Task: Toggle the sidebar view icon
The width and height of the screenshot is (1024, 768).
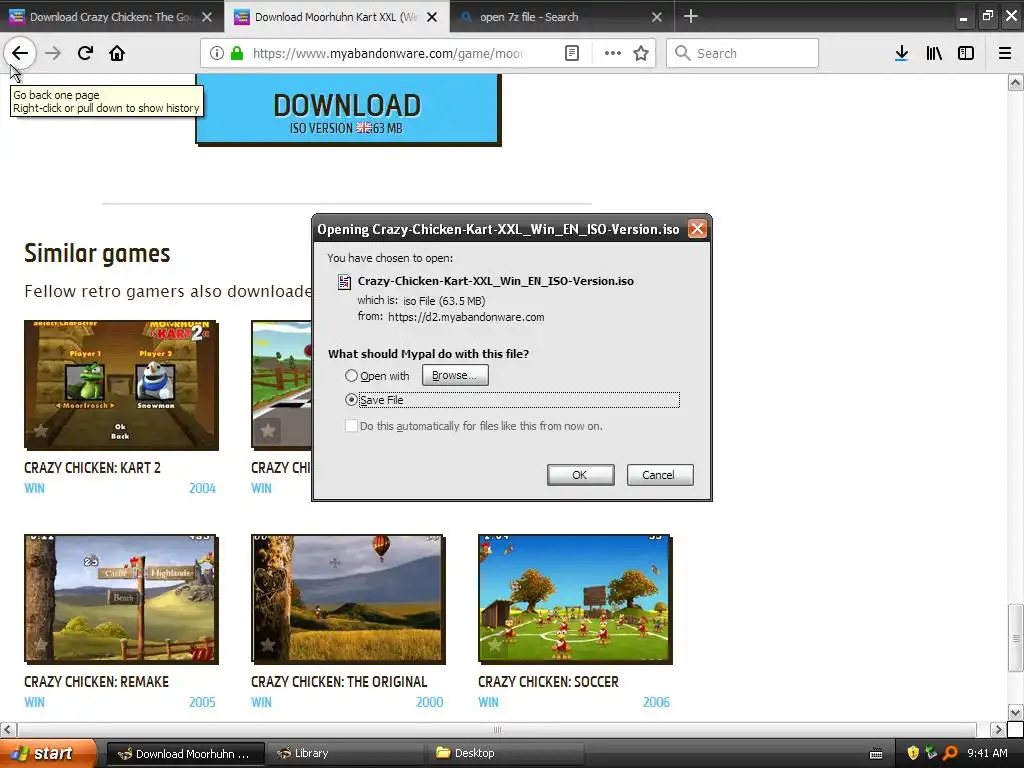Action: click(966, 53)
